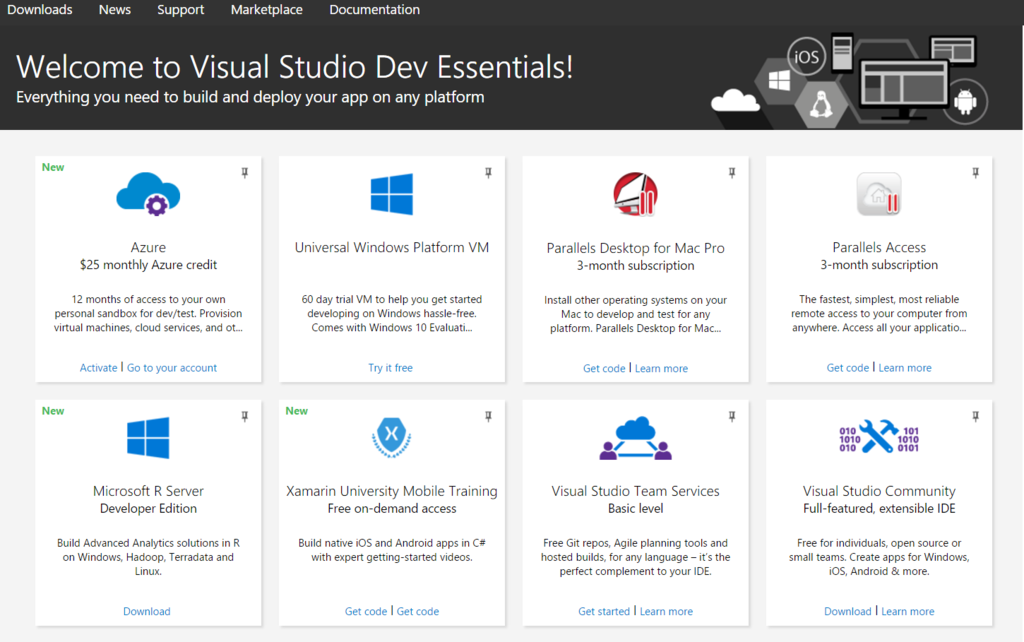Click the Windows logo on Microsoft R Server card

148,438
